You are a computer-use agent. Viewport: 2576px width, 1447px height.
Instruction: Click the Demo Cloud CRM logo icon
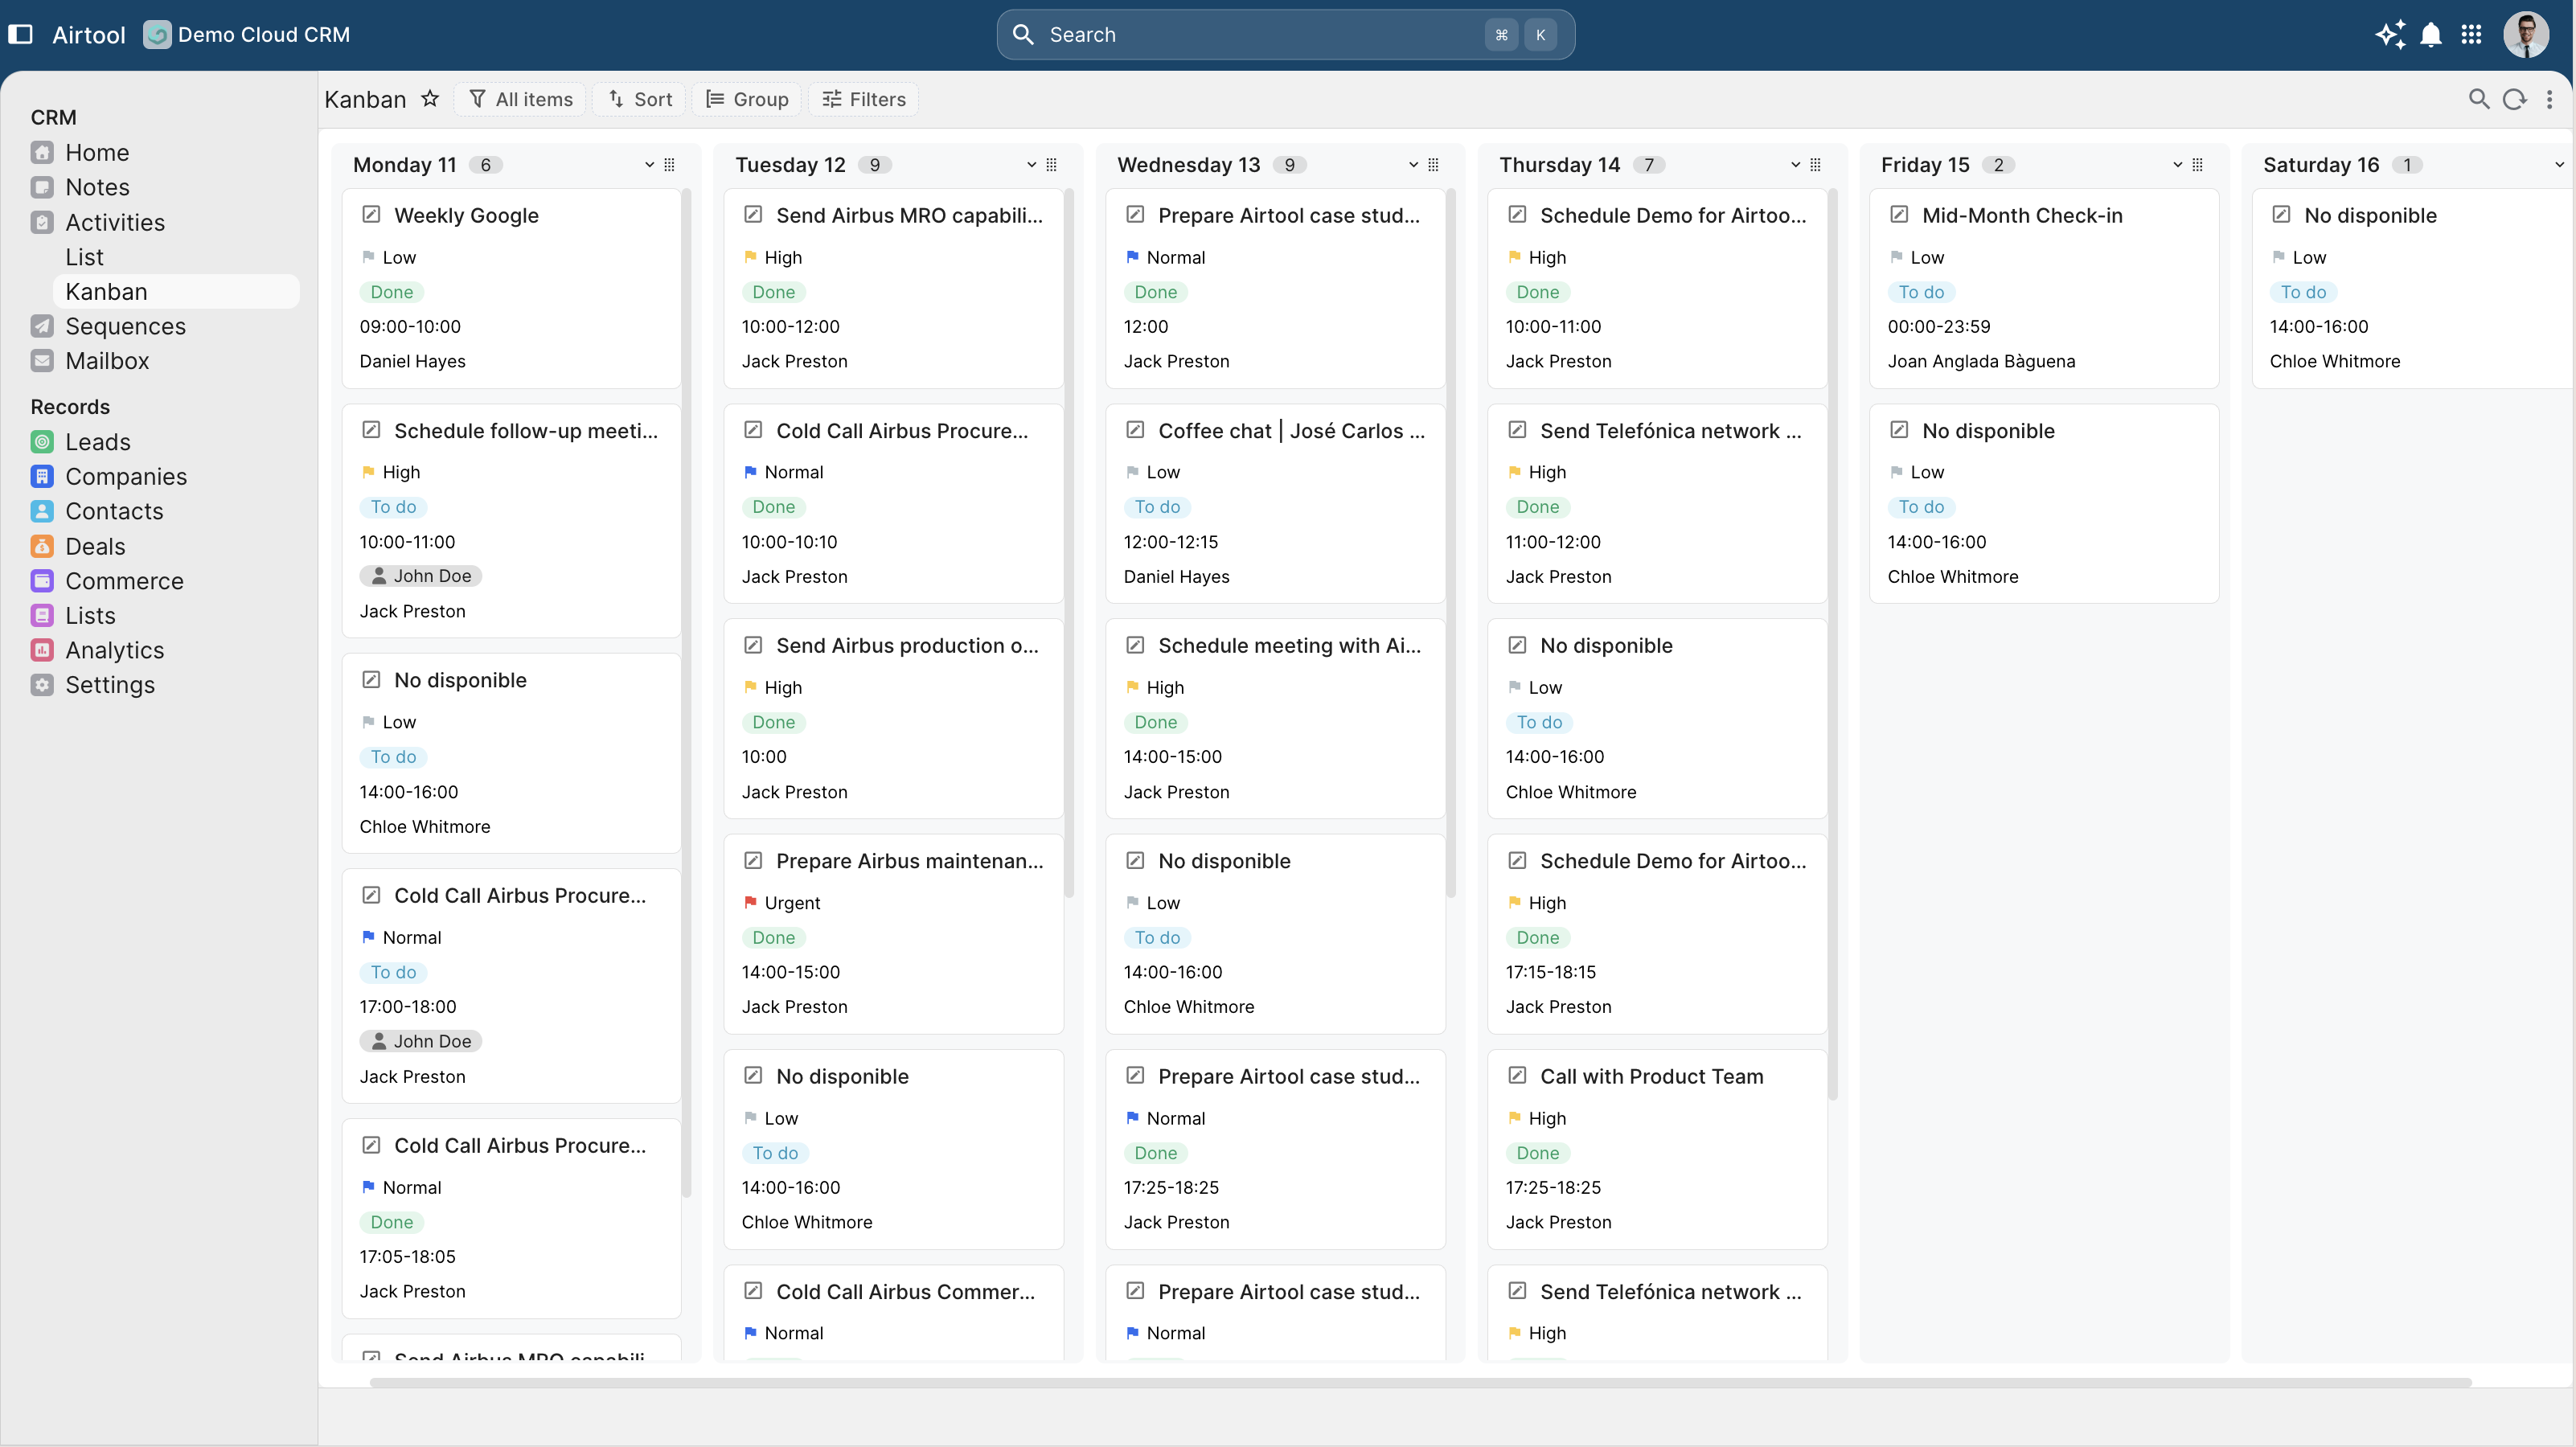(x=157, y=34)
